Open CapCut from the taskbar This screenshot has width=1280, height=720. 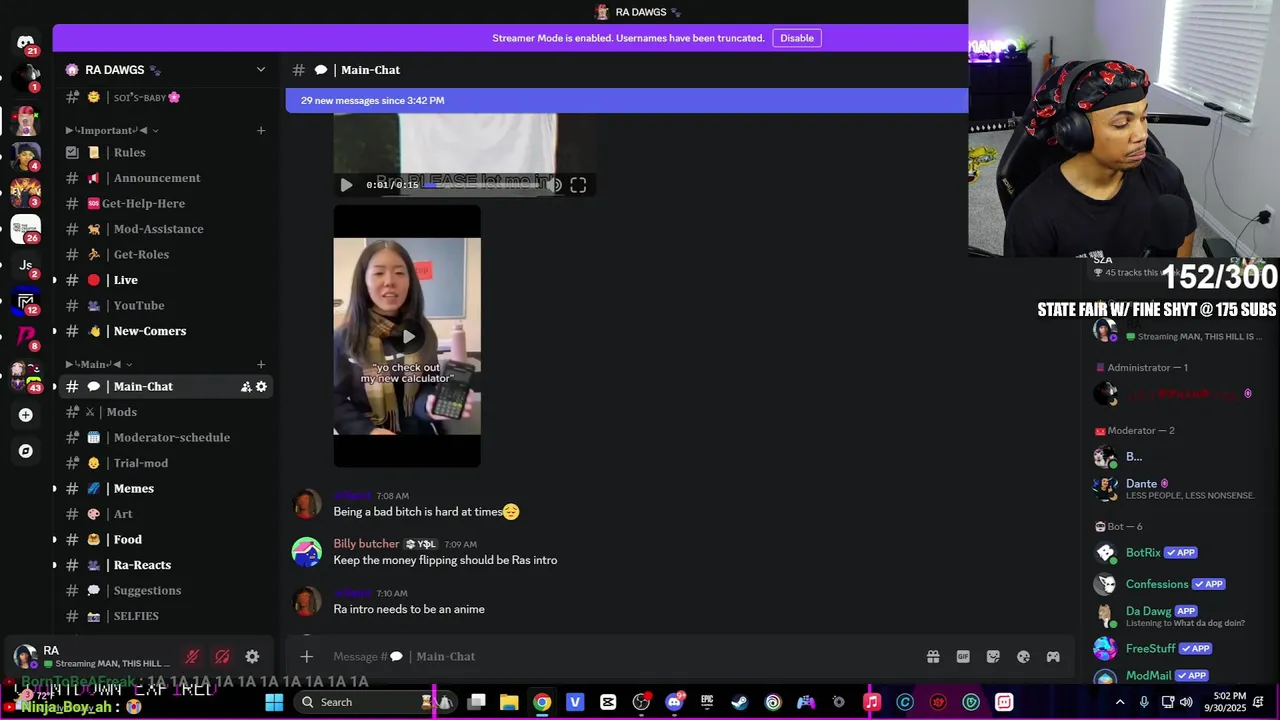point(608,702)
